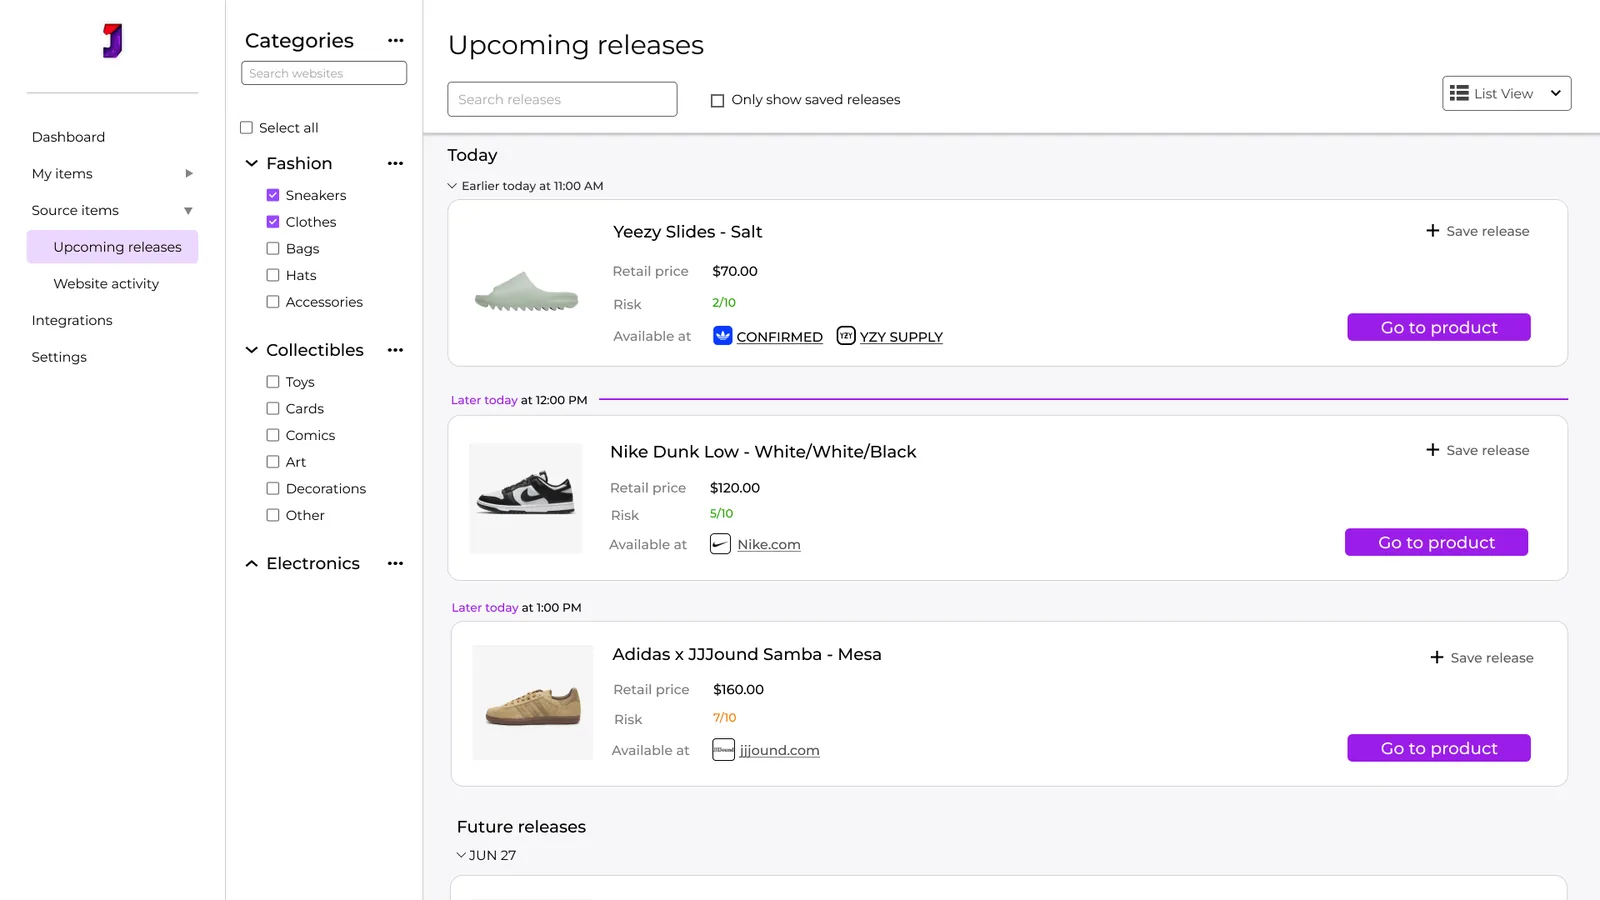Check the Hats category
This screenshot has width=1600, height=900.
point(273,275)
